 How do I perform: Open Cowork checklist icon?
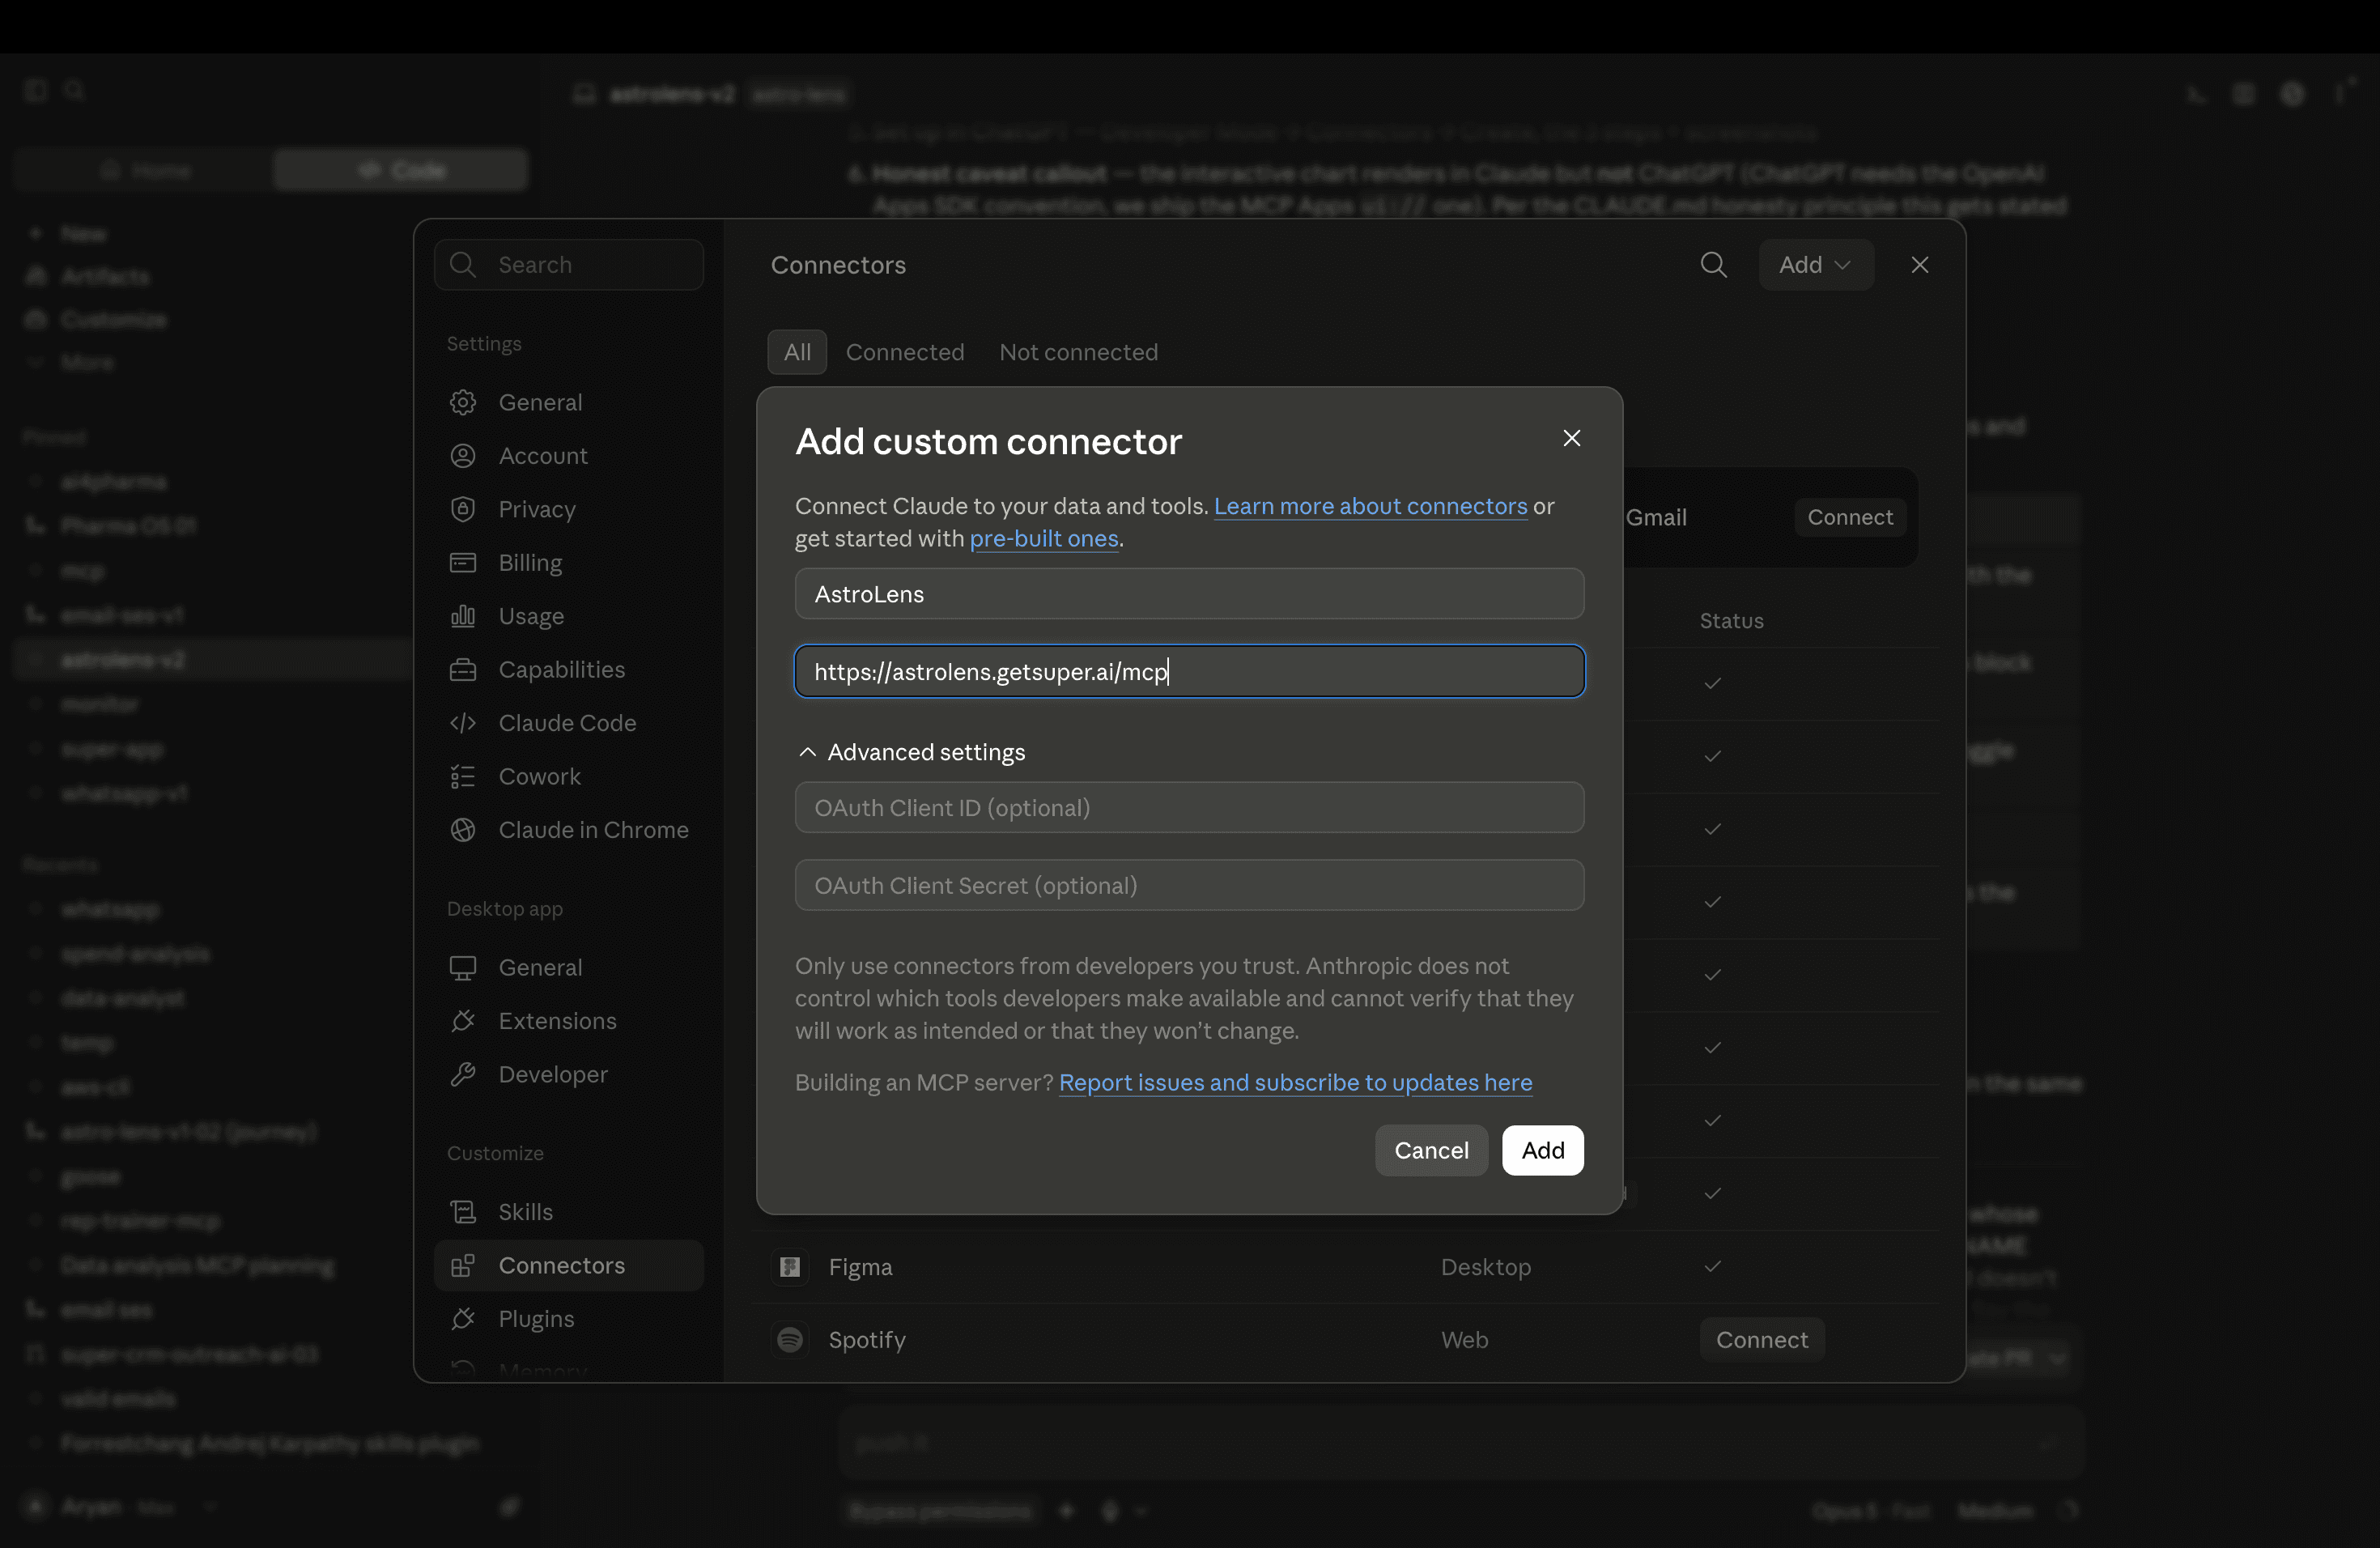click(x=462, y=776)
